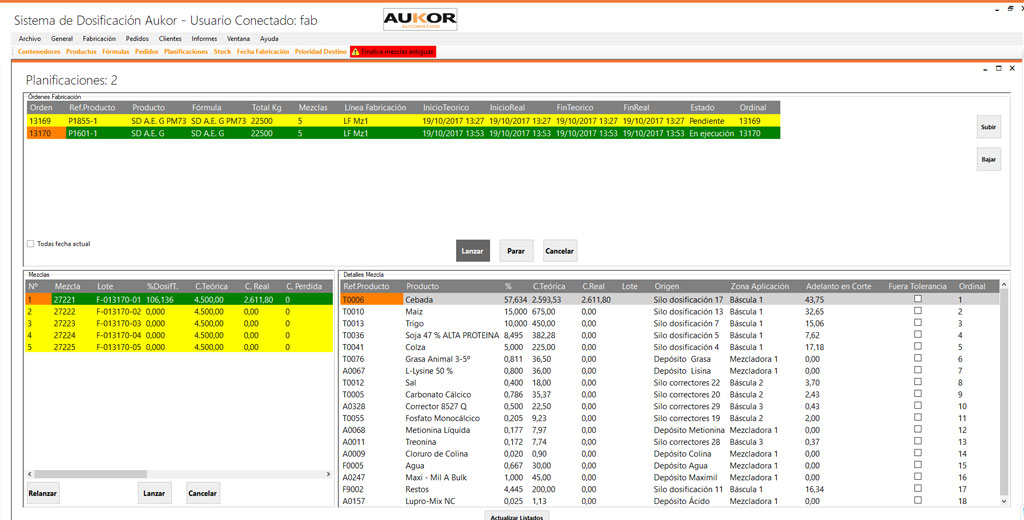Open the Ventana menu

click(x=239, y=39)
